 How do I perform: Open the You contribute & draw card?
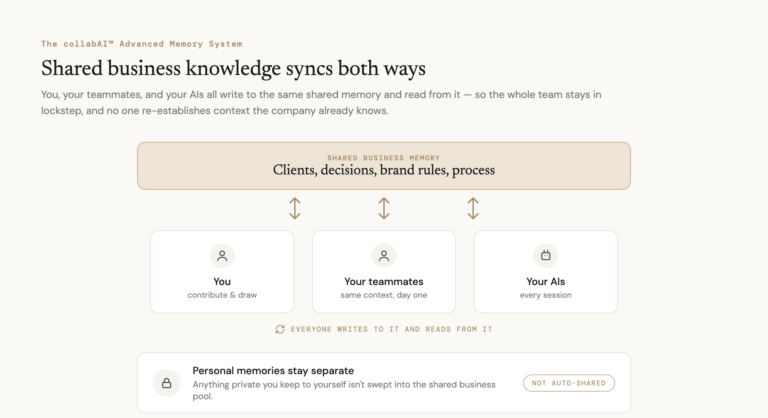click(x=222, y=271)
